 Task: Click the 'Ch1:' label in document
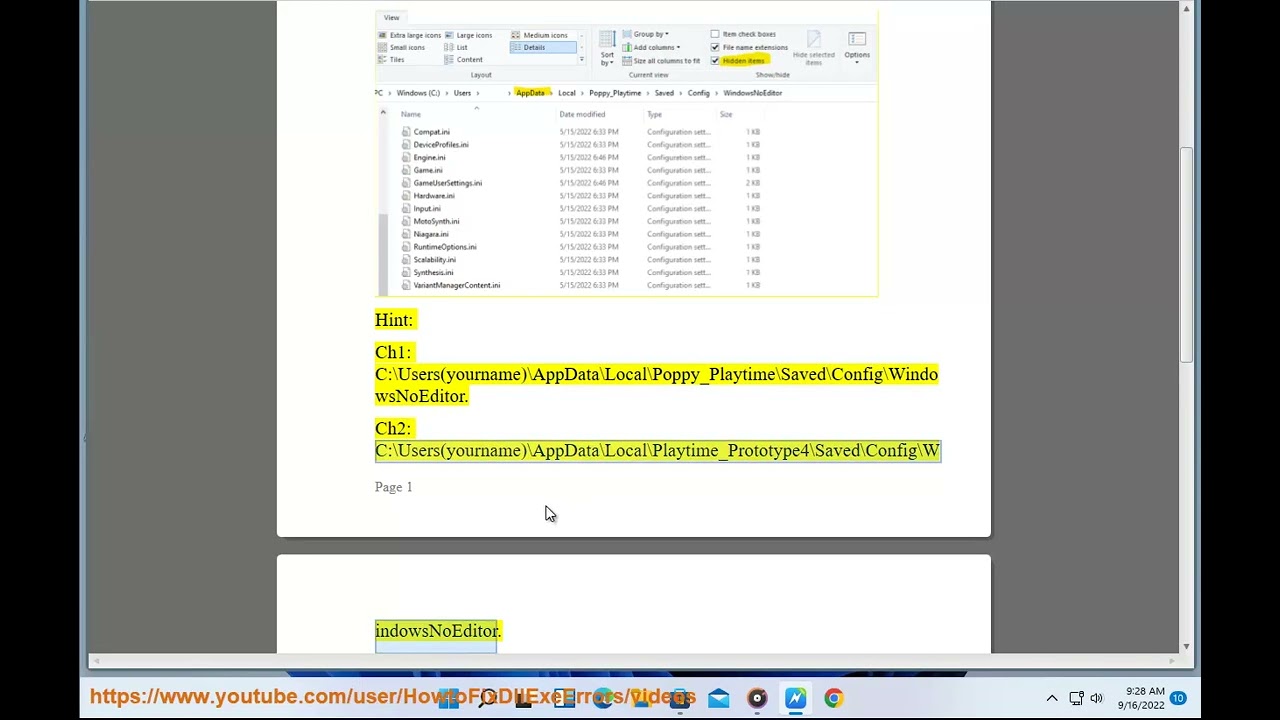tap(393, 352)
